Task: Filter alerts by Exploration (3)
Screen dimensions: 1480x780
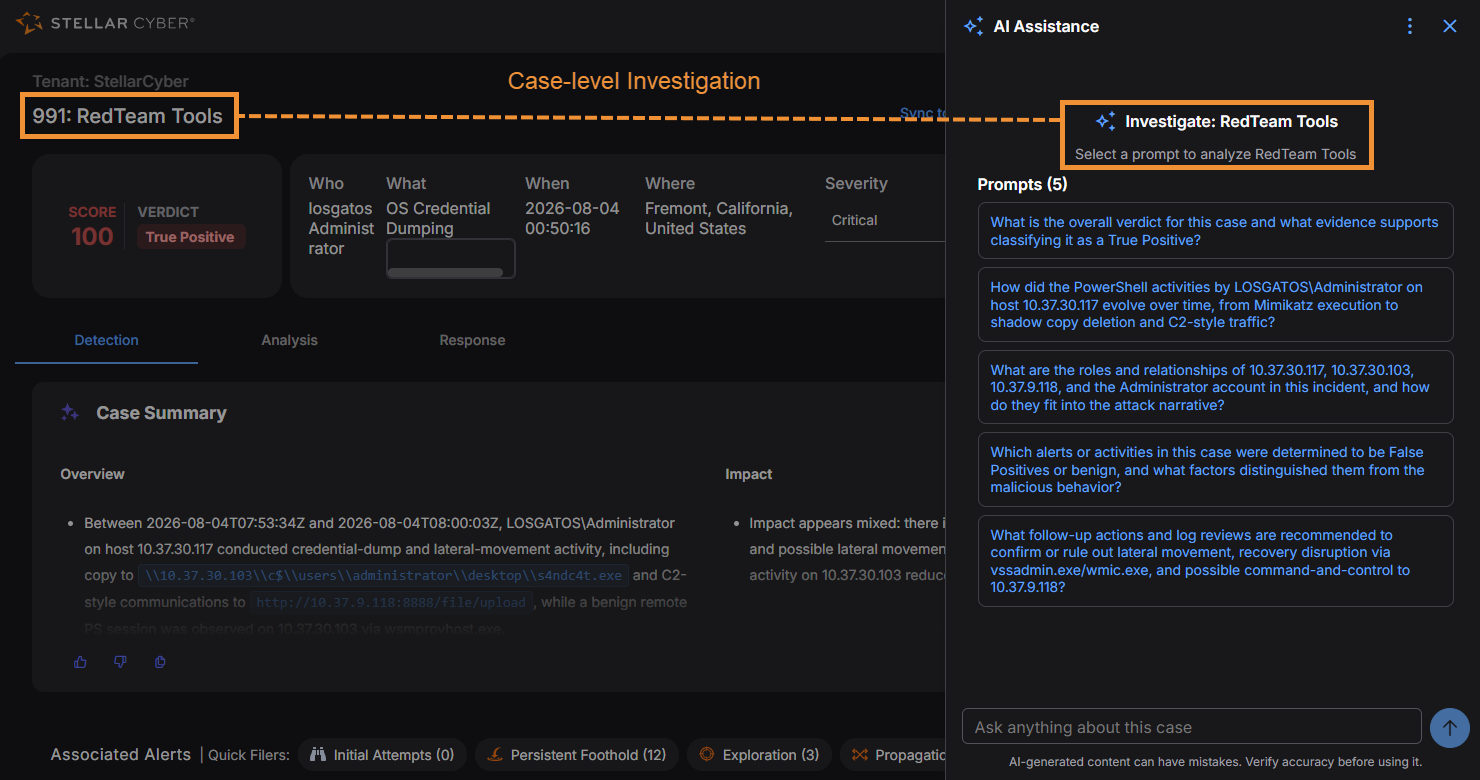Action: pos(757,755)
